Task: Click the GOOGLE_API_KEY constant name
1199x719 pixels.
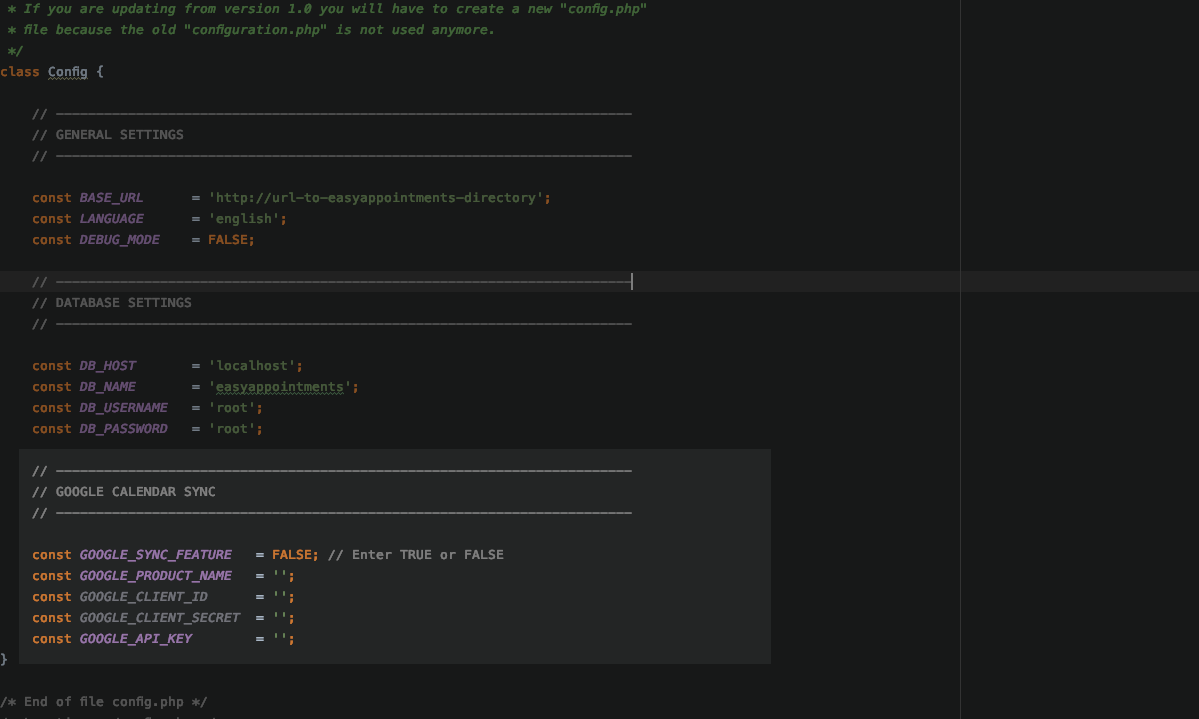Action: [x=135, y=639]
